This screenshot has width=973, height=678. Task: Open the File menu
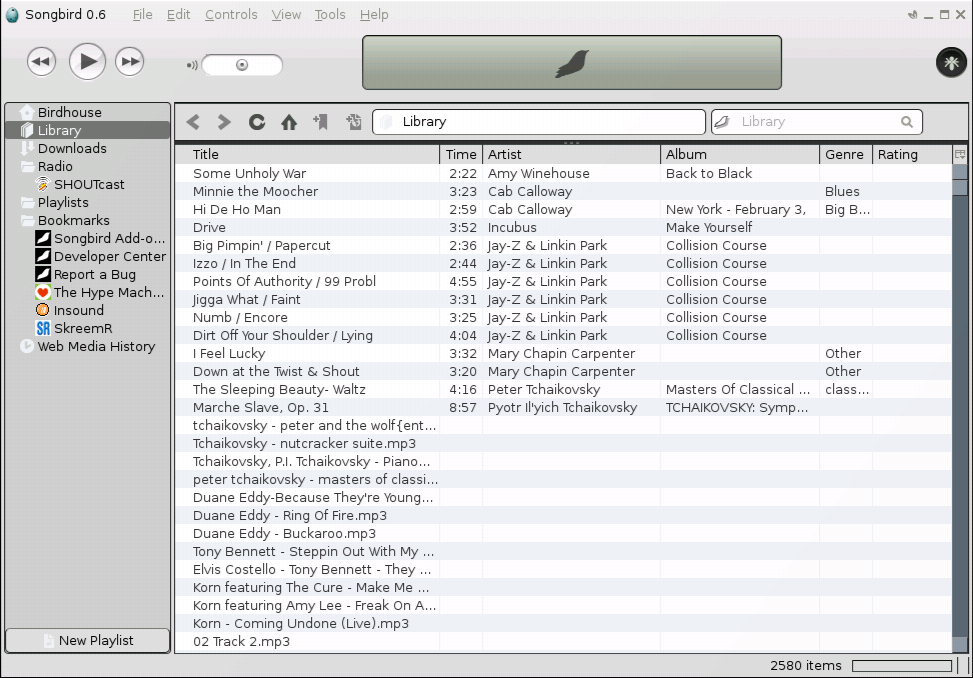(142, 14)
